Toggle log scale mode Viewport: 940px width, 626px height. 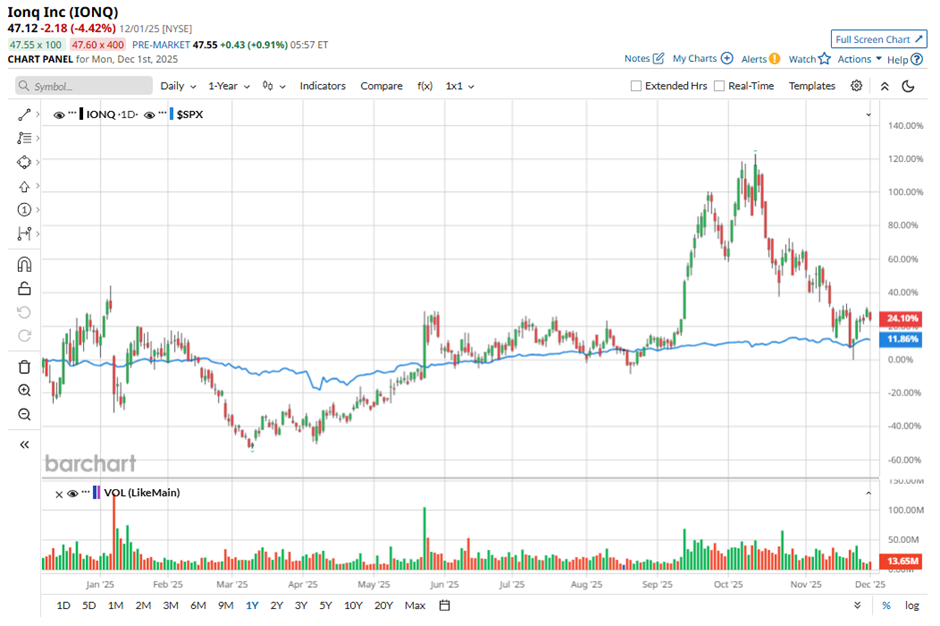click(912, 606)
